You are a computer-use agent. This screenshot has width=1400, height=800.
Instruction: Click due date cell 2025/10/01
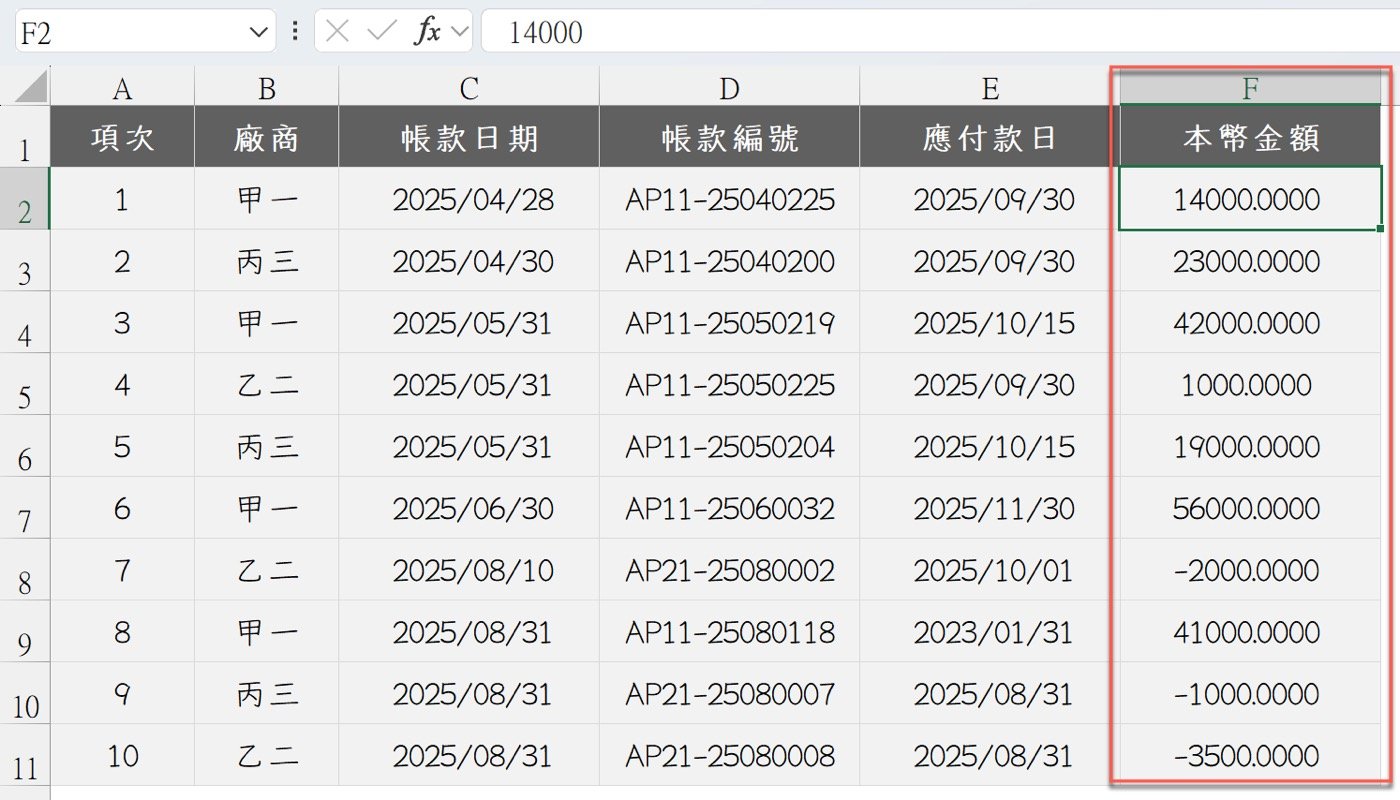(x=989, y=570)
